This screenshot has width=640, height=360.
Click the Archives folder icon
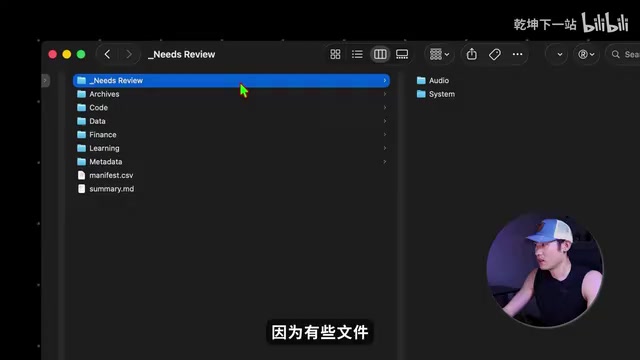(x=82, y=94)
